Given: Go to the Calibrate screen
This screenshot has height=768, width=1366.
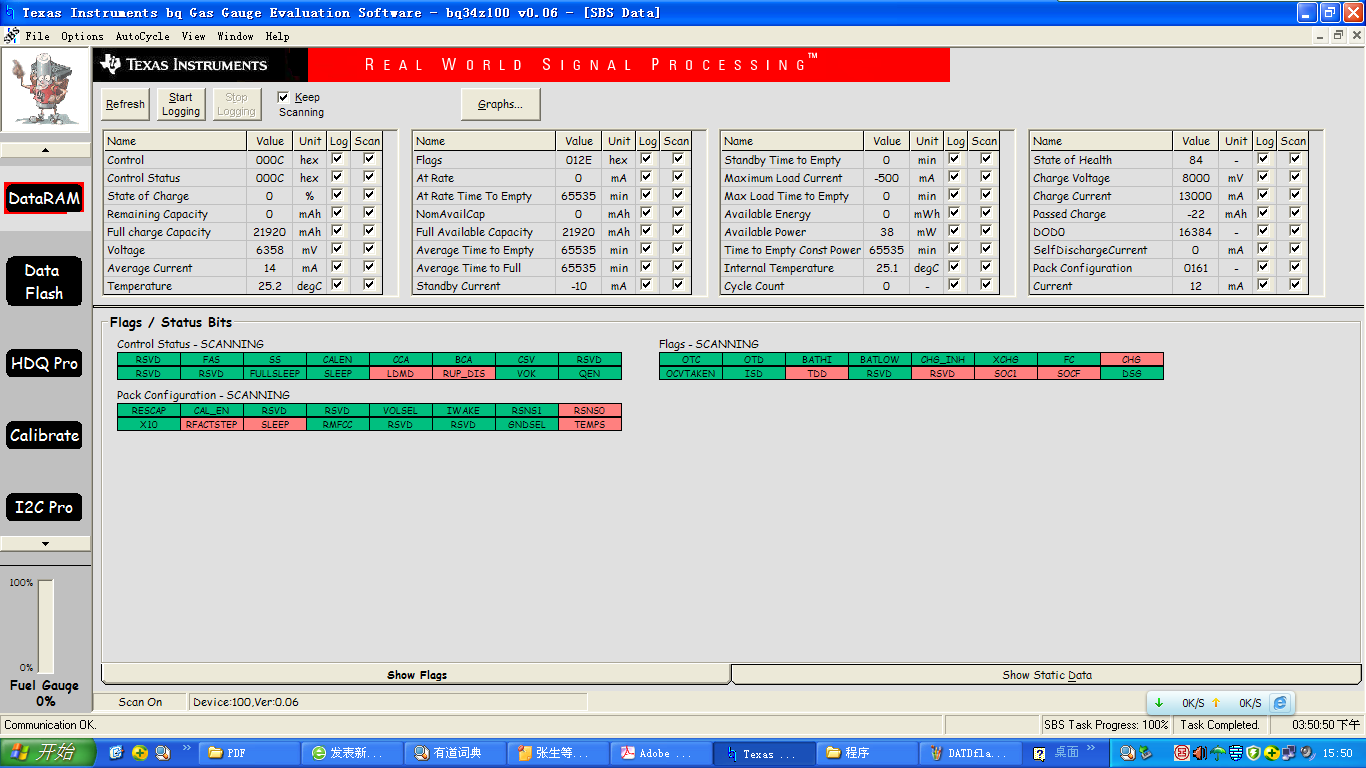Looking at the screenshot, I should pyautogui.click(x=44, y=435).
